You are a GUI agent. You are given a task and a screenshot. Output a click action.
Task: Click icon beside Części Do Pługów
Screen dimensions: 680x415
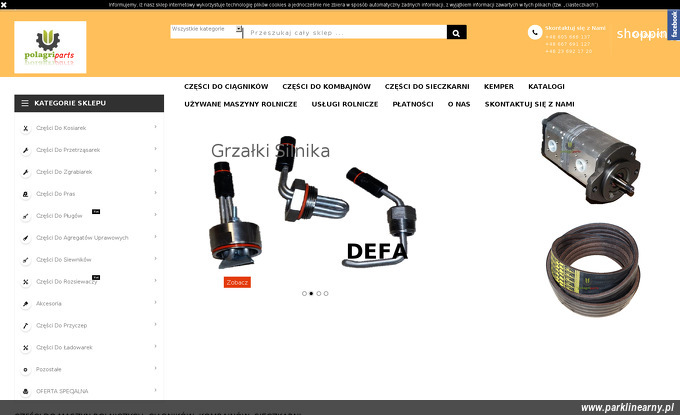[26, 216]
